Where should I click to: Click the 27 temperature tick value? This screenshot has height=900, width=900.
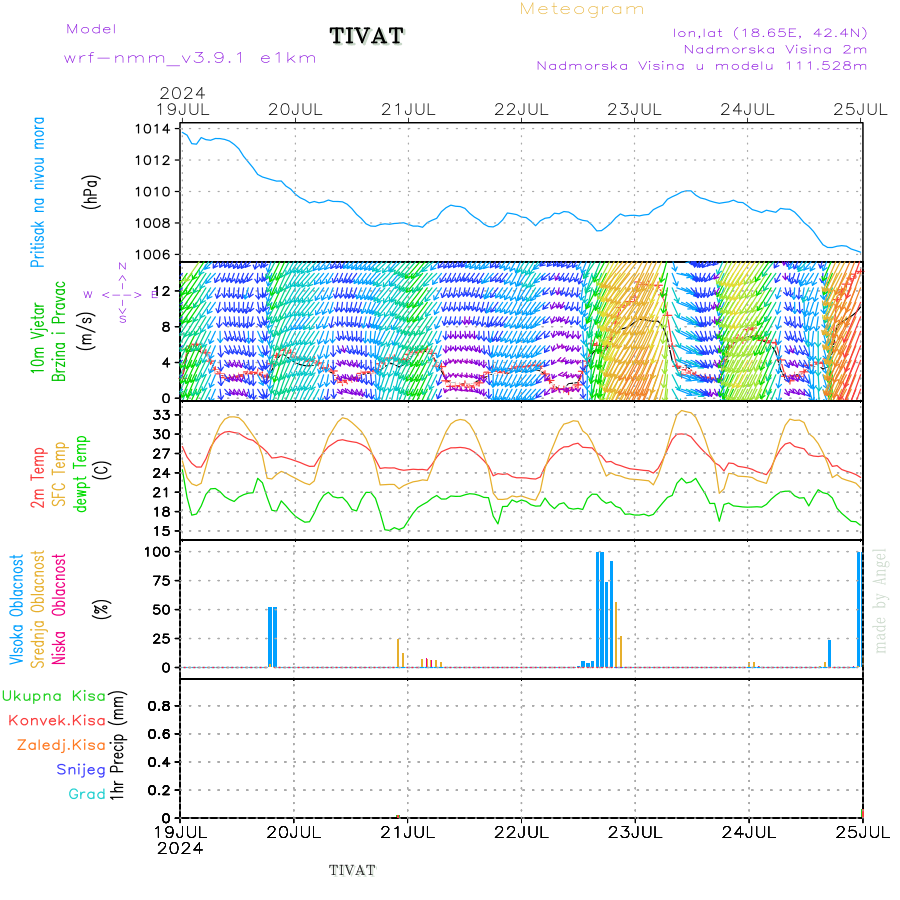point(162,454)
